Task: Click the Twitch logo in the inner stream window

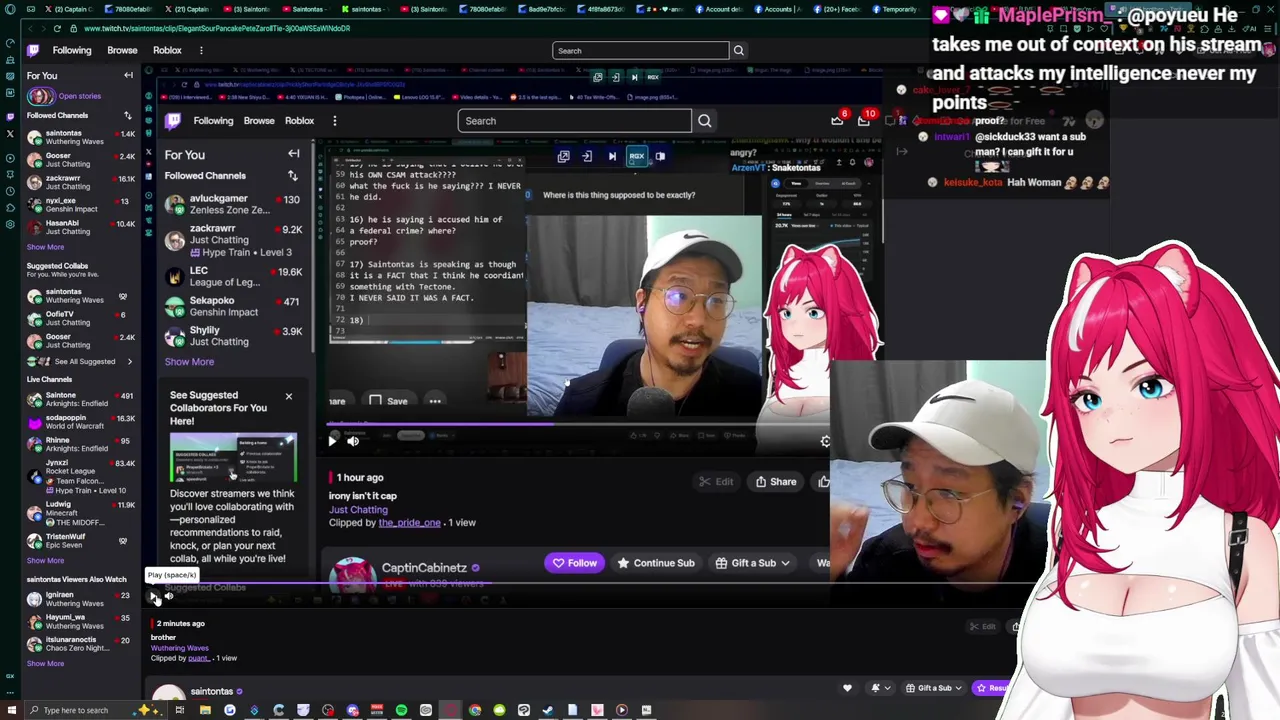Action: click(x=173, y=121)
